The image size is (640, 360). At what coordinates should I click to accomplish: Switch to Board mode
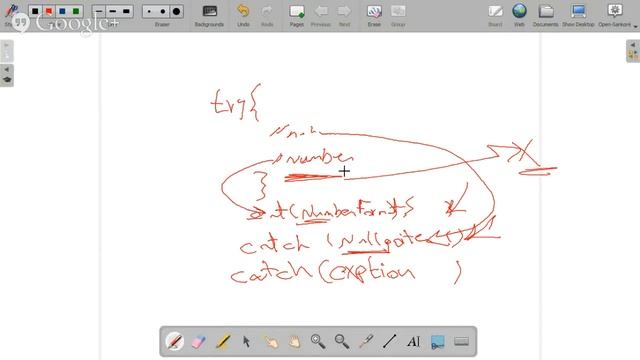pyautogui.click(x=495, y=15)
